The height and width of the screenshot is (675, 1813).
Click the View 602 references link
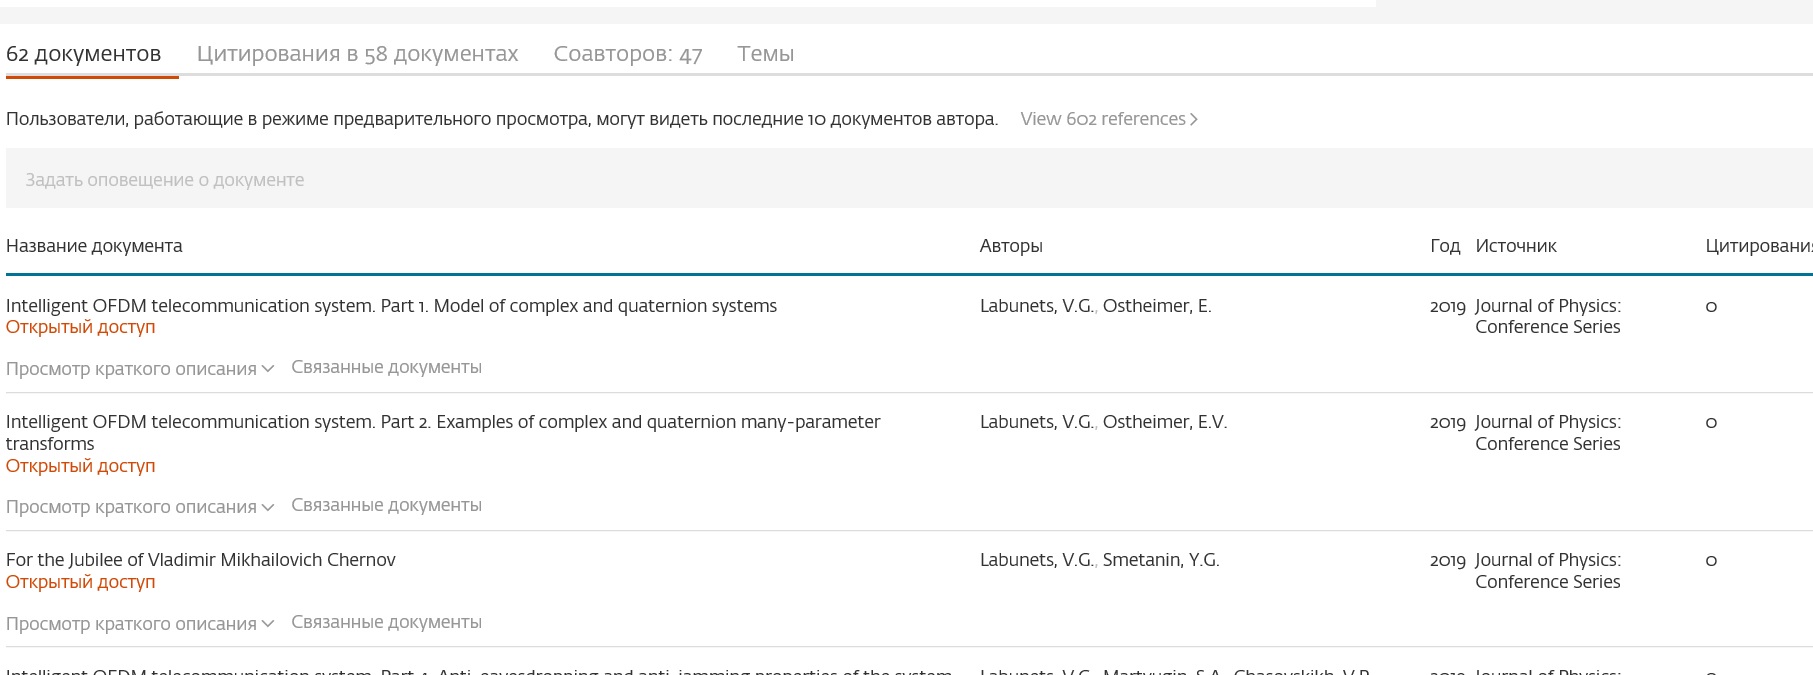1108,119
